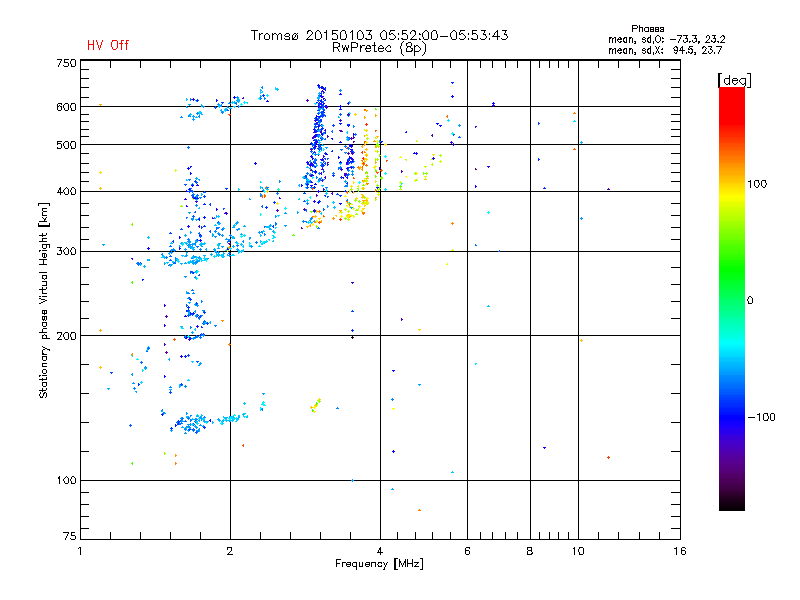800x600 pixels.
Task: Select 'mean, sd,X: 94.5, 23.7' statistics line
Action: coord(665,50)
